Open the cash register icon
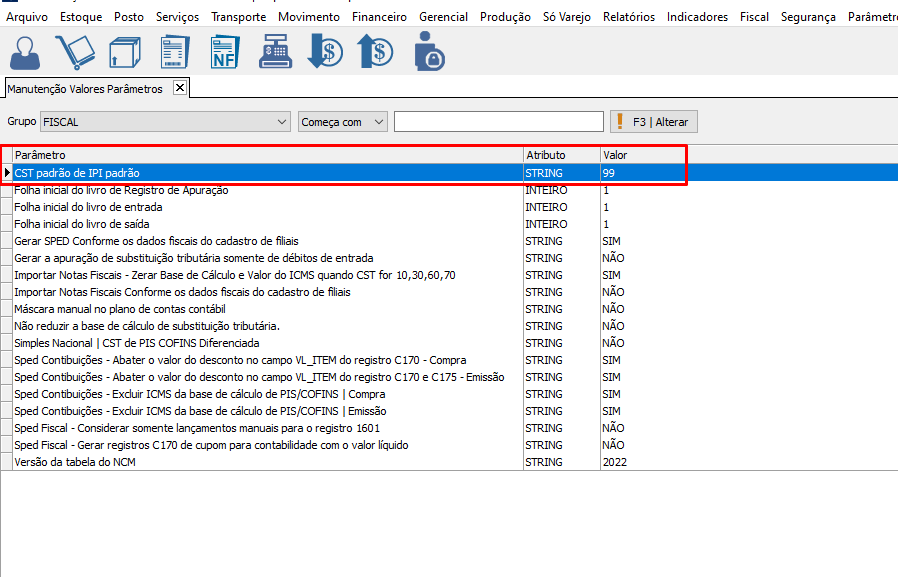This screenshot has height=577, width=898. click(275, 51)
